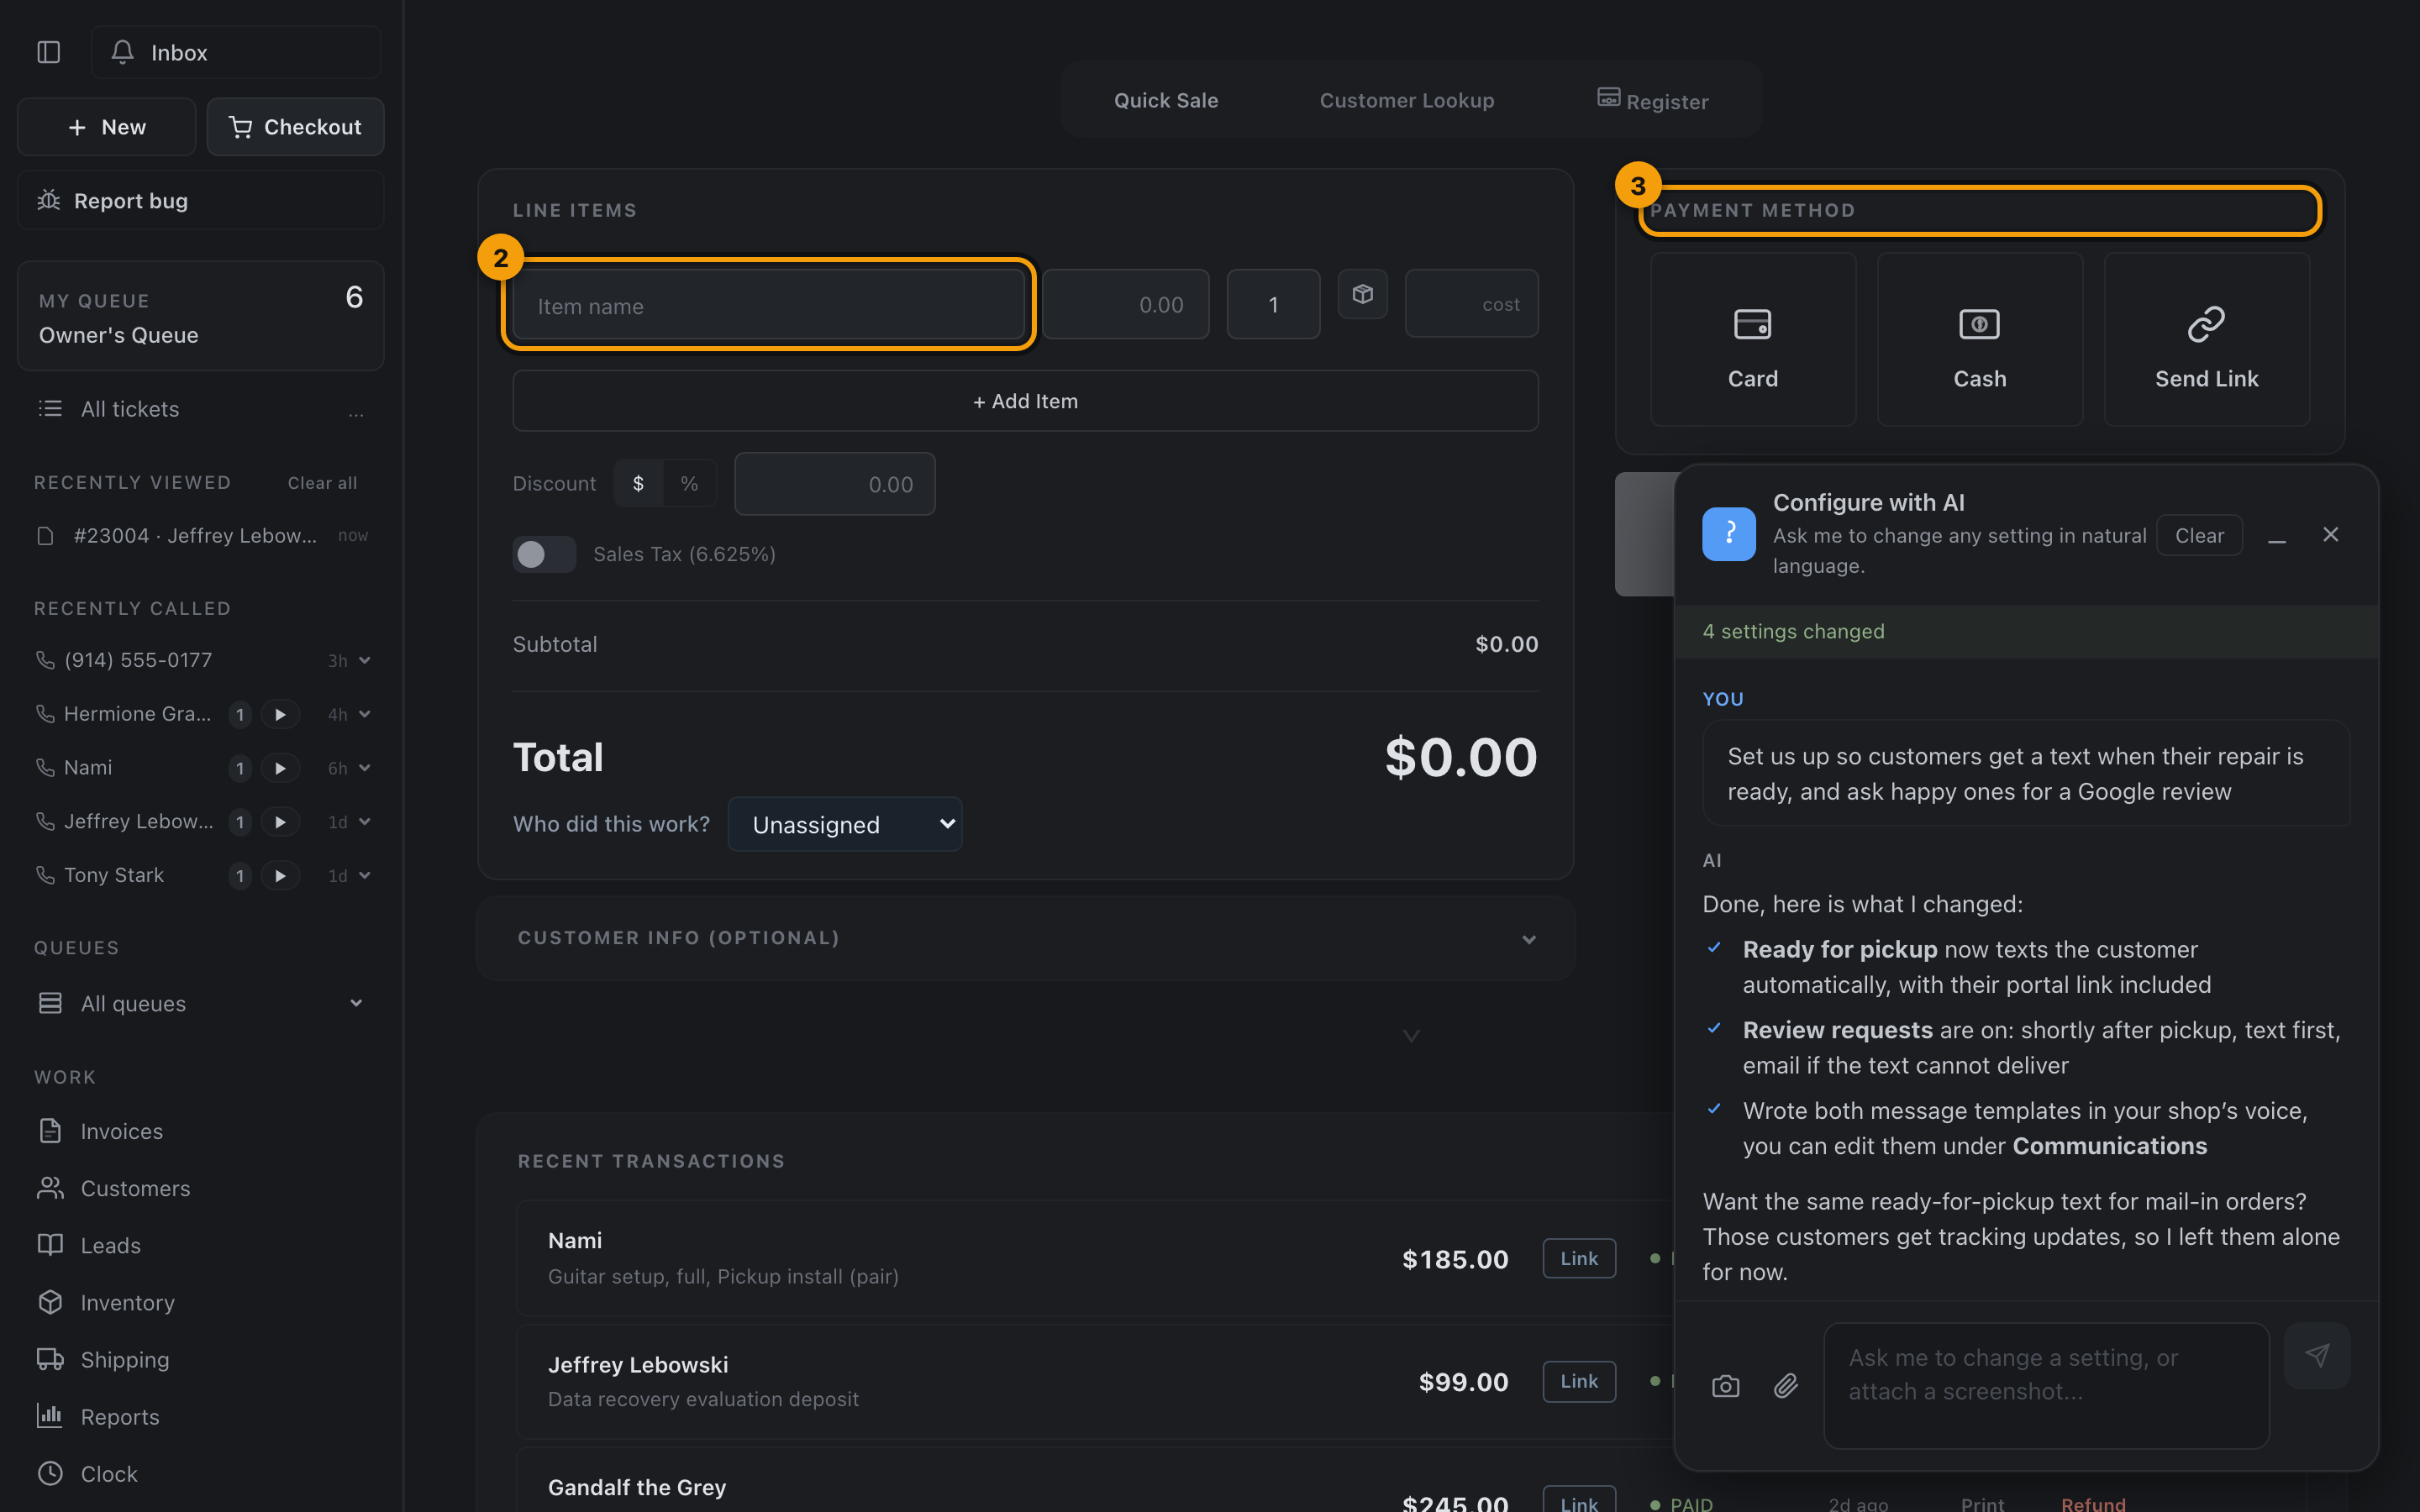Viewport: 2420px width, 1512px height.
Task: Click the quantity field showing 1
Action: click(x=1273, y=304)
